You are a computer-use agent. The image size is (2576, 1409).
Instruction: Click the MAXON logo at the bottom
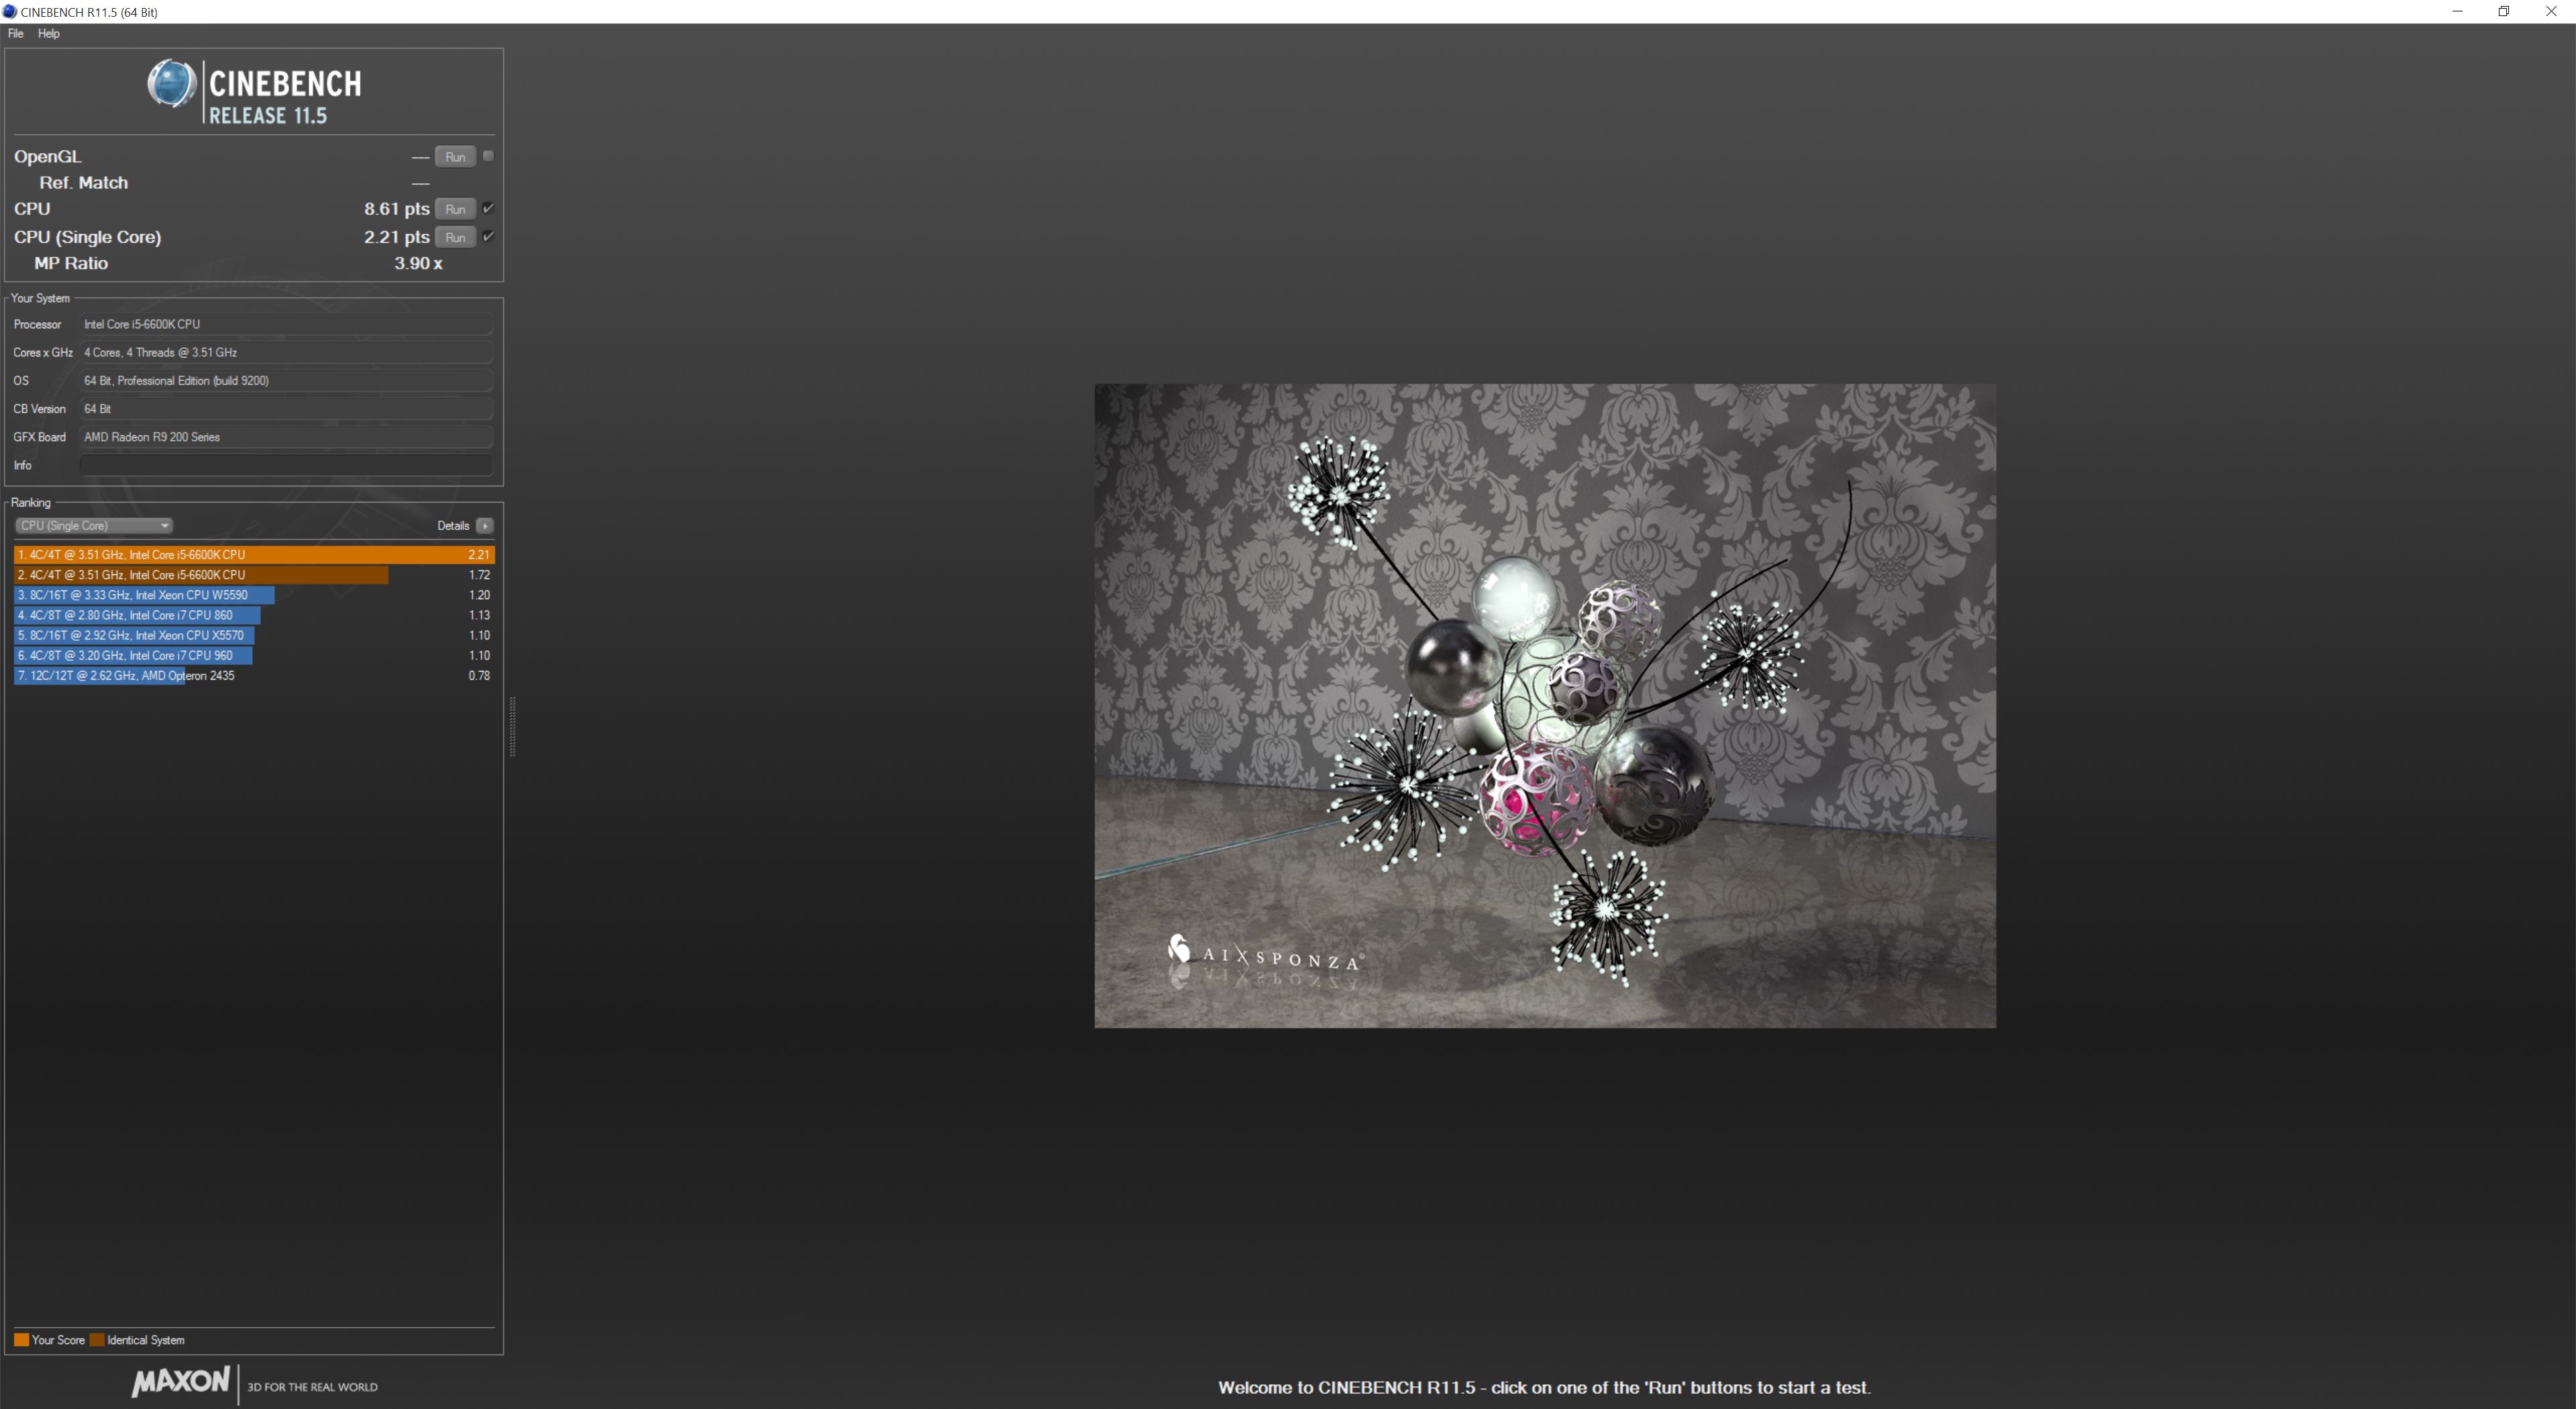click(181, 1381)
